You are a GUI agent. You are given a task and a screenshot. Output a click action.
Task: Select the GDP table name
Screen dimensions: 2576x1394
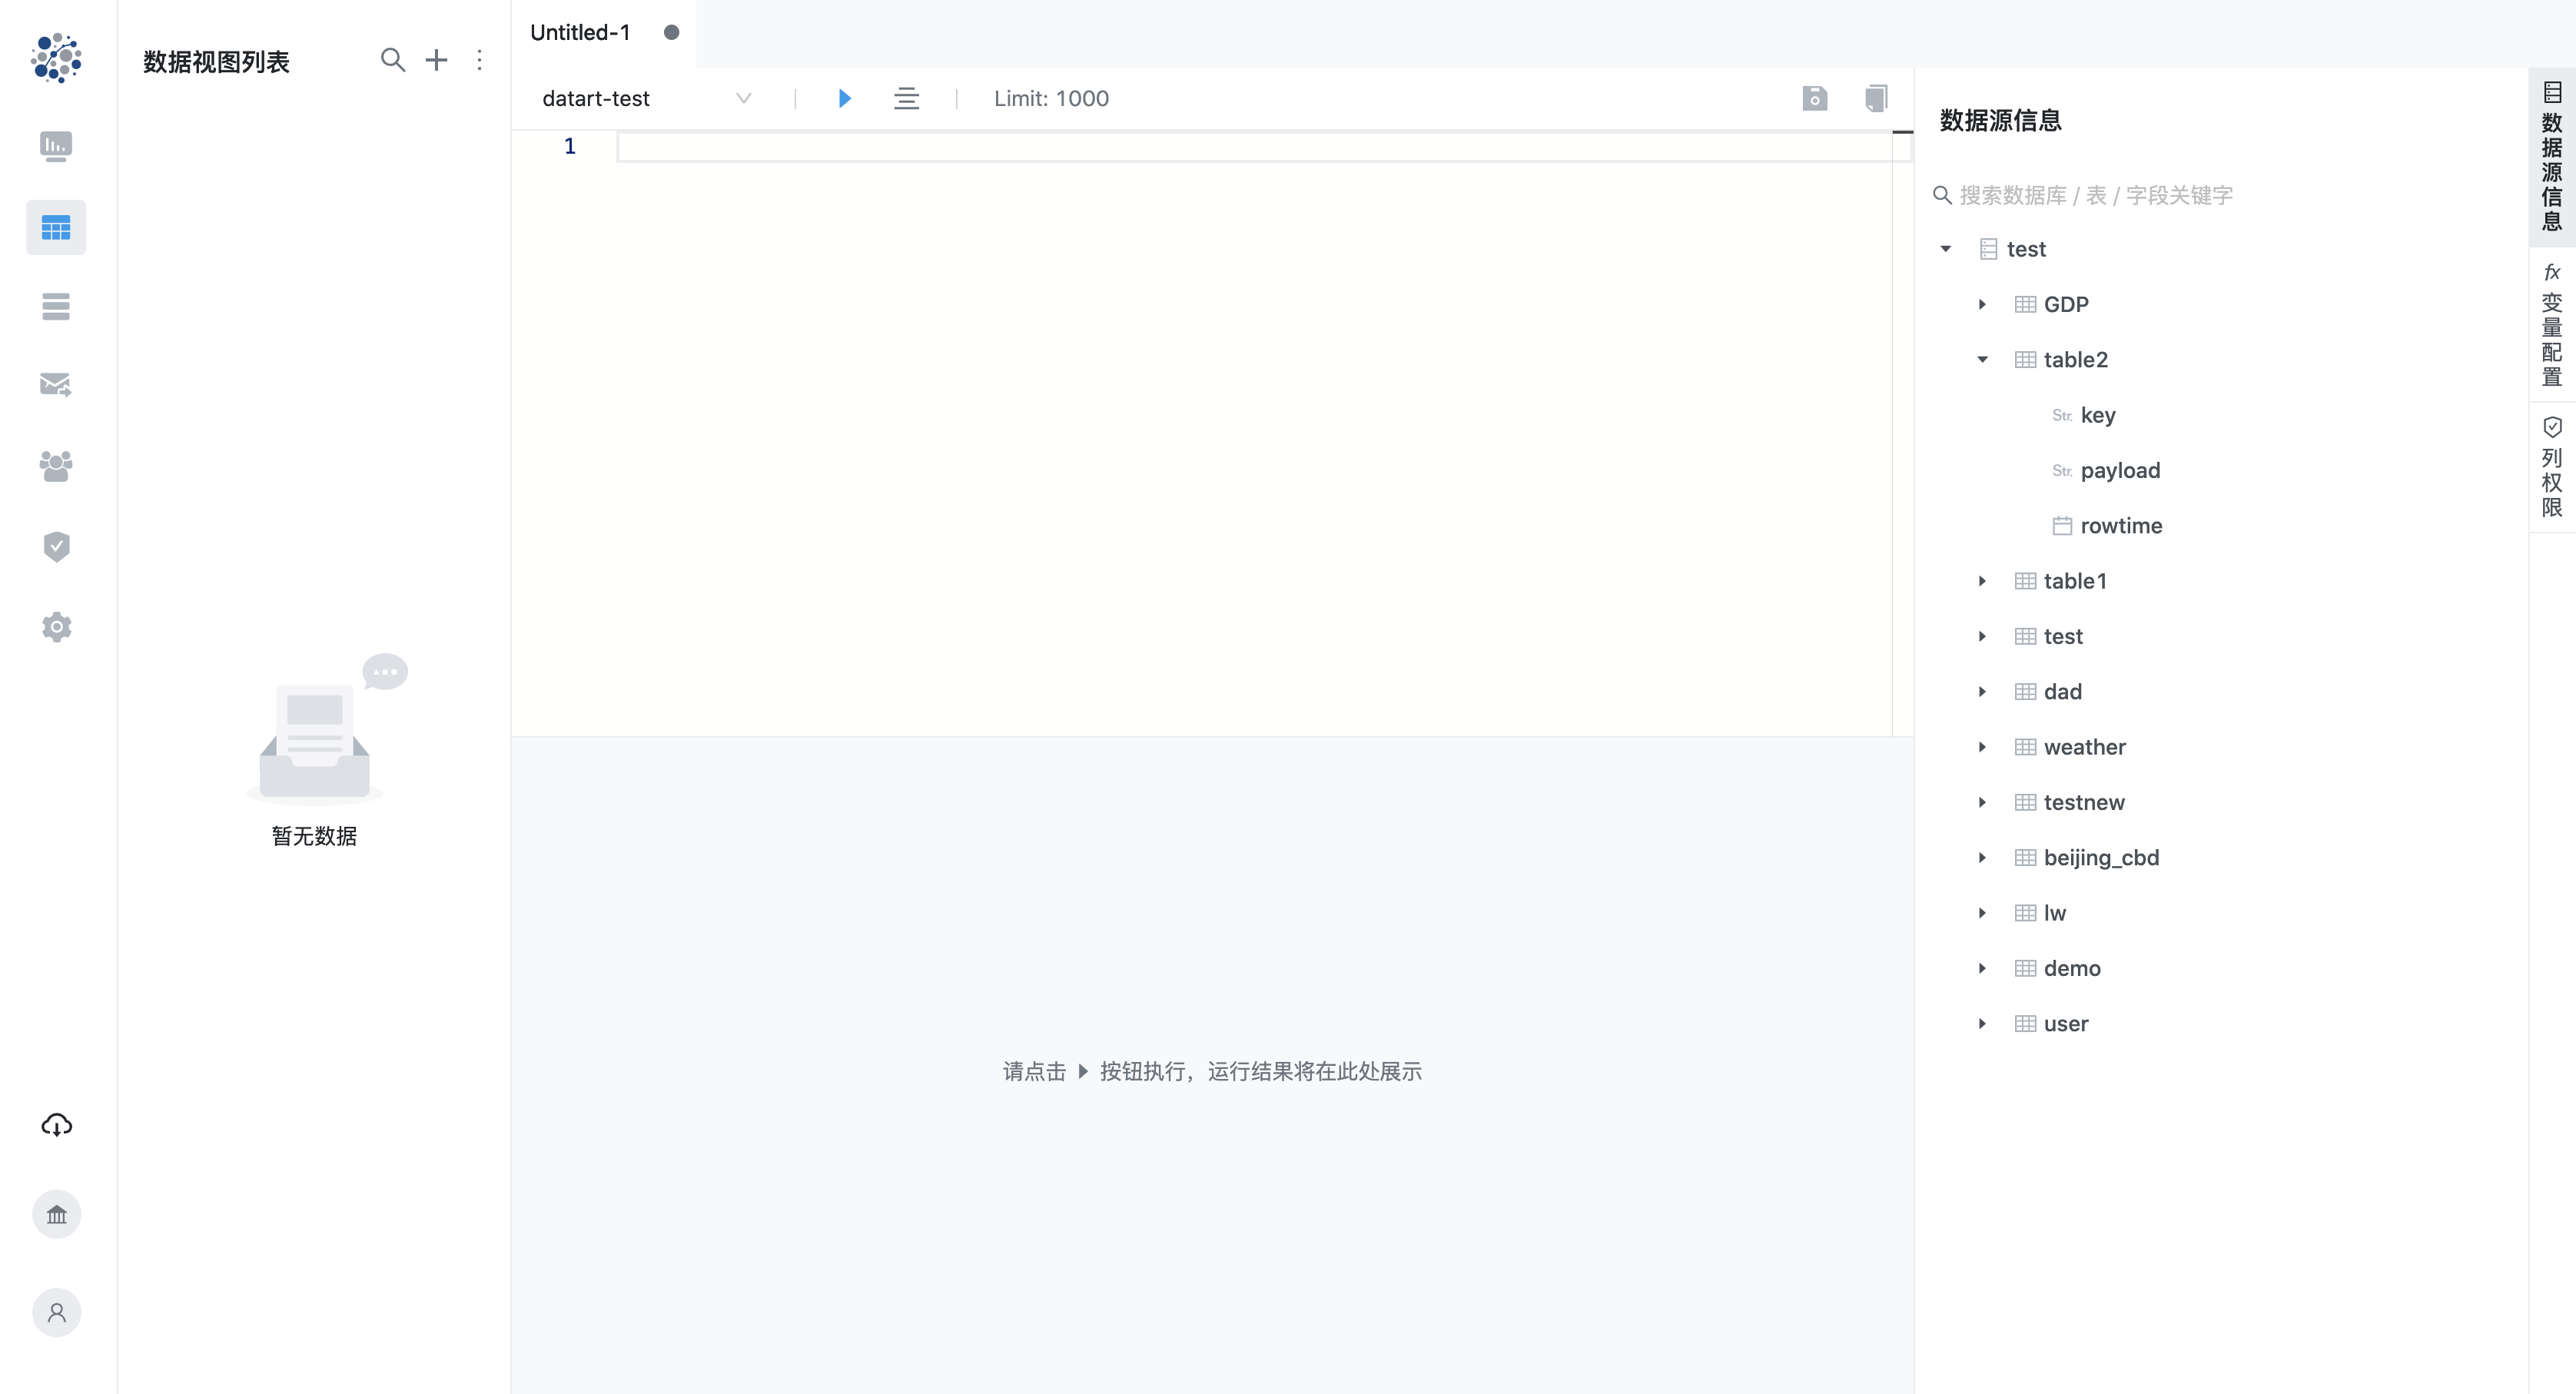[x=2066, y=304]
